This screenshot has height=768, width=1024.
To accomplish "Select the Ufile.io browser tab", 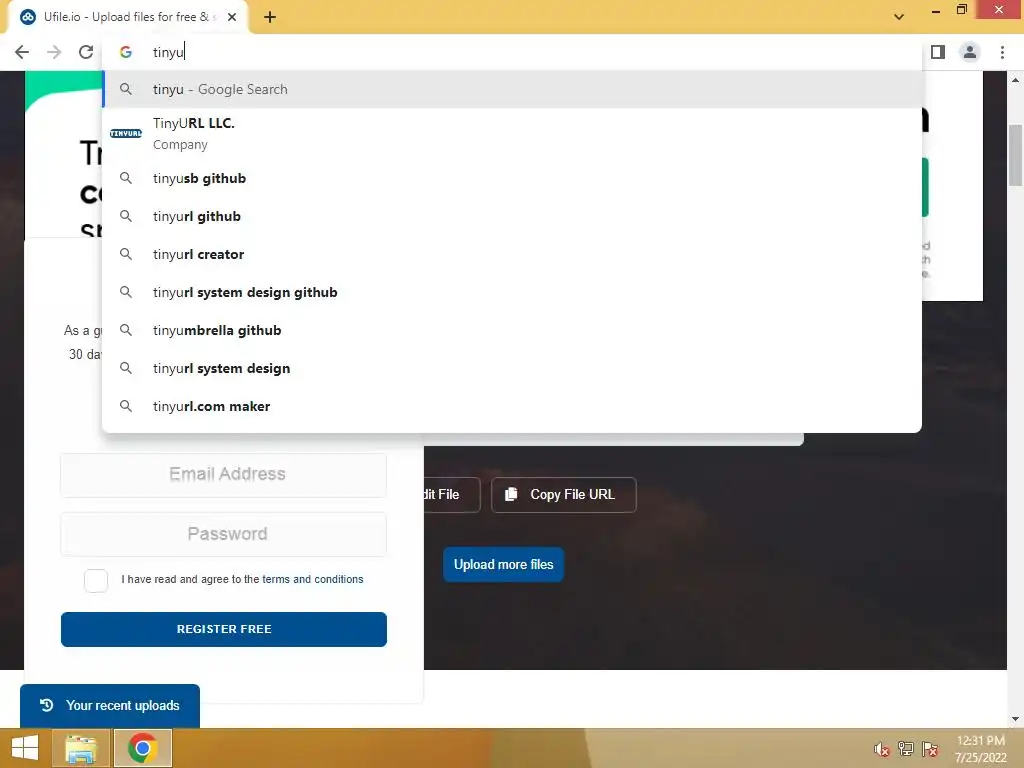I will pos(128,17).
